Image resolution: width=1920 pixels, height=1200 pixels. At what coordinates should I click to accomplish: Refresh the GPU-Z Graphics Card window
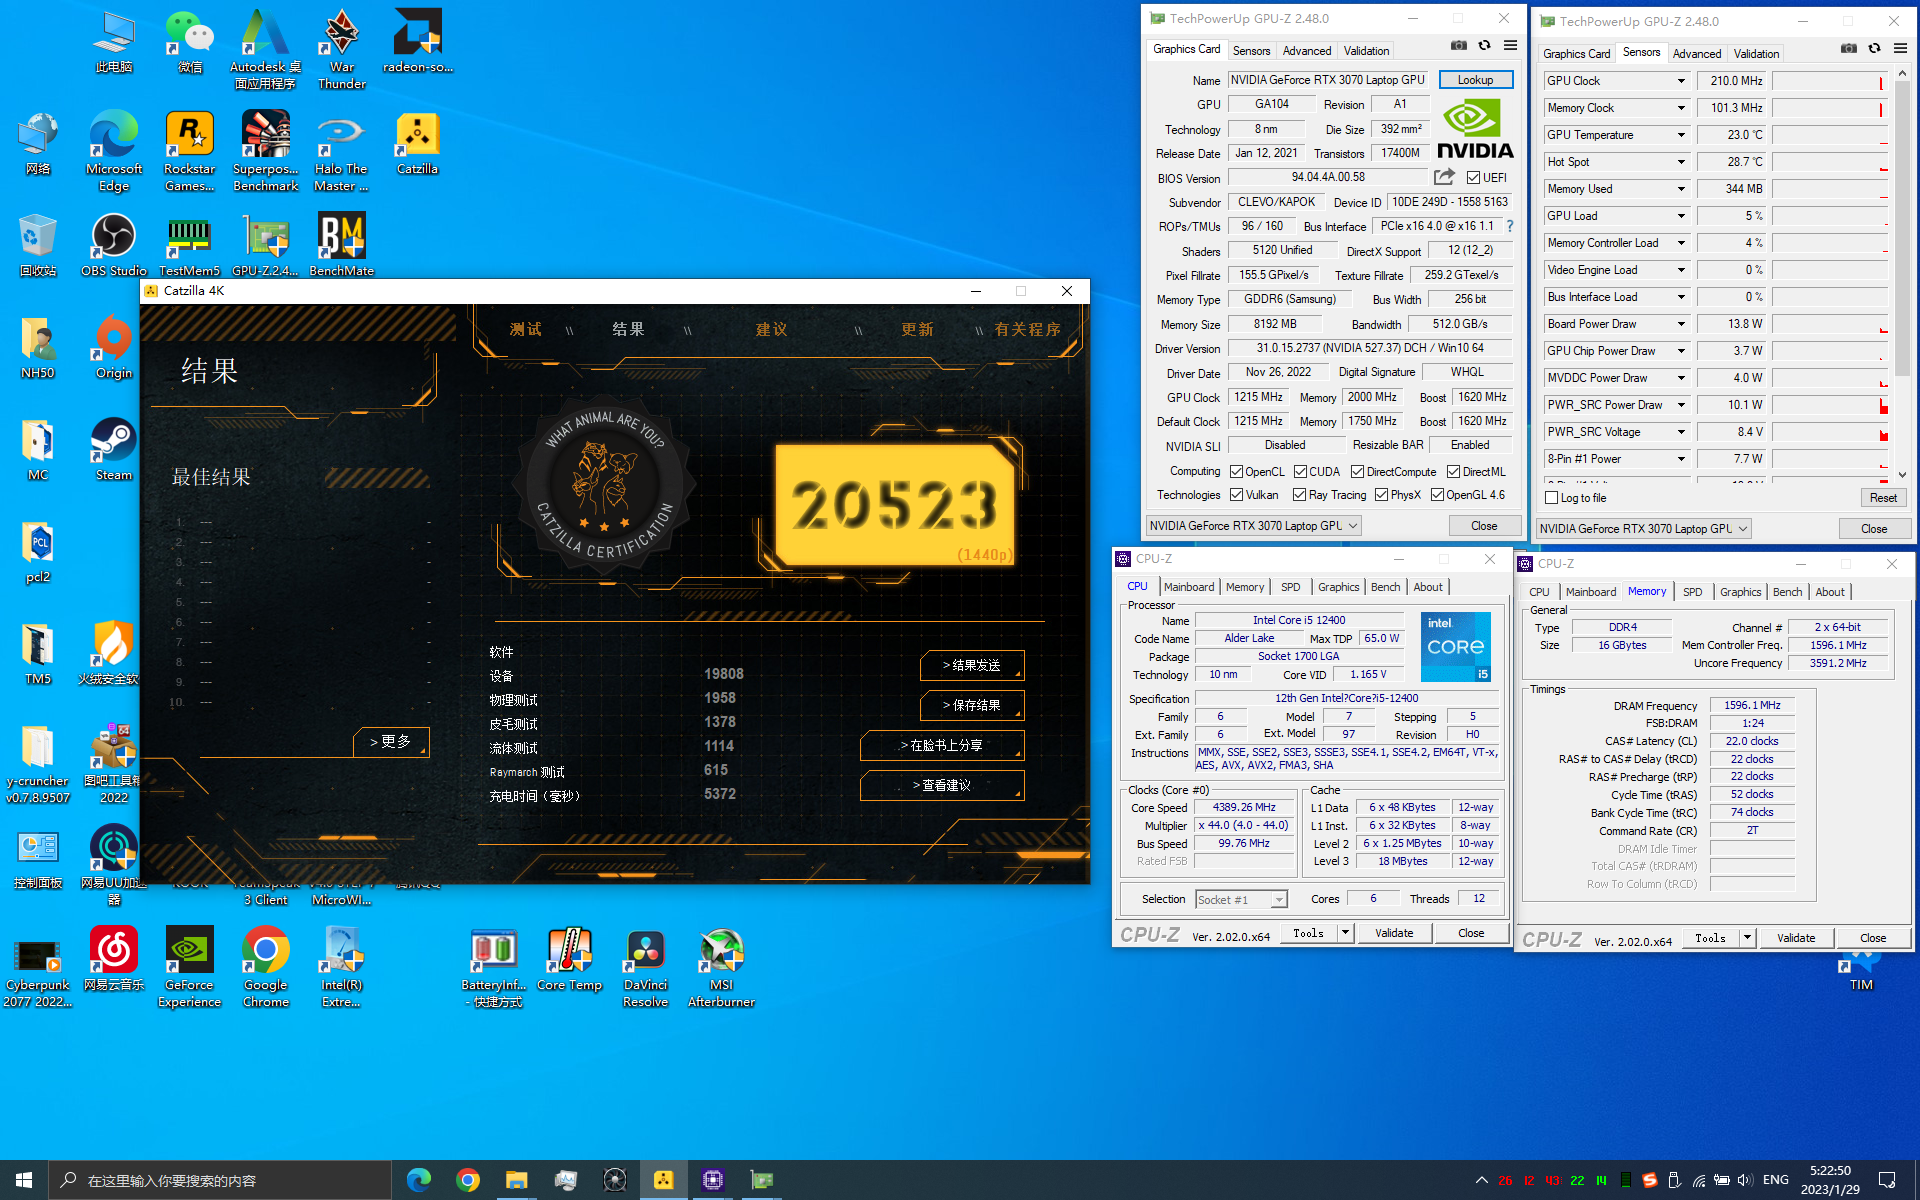[1484, 46]
